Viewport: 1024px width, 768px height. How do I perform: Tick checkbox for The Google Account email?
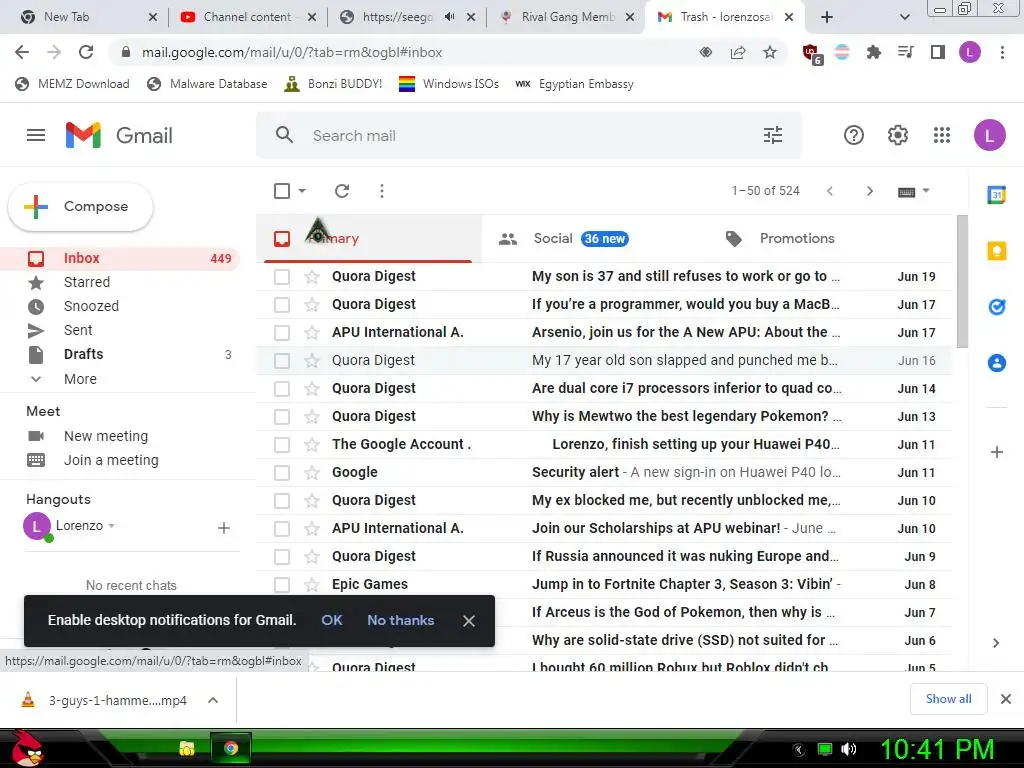(x=282, y=445)
